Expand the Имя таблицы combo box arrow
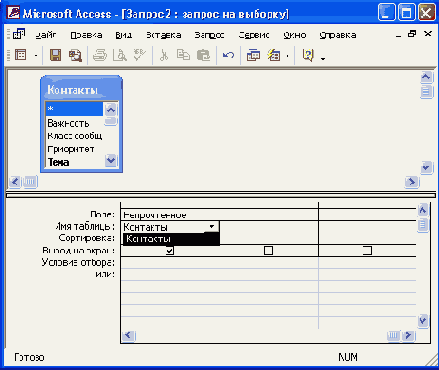Image resolution: width=439 pixels, height=370 pixels. tap(212, 227)
